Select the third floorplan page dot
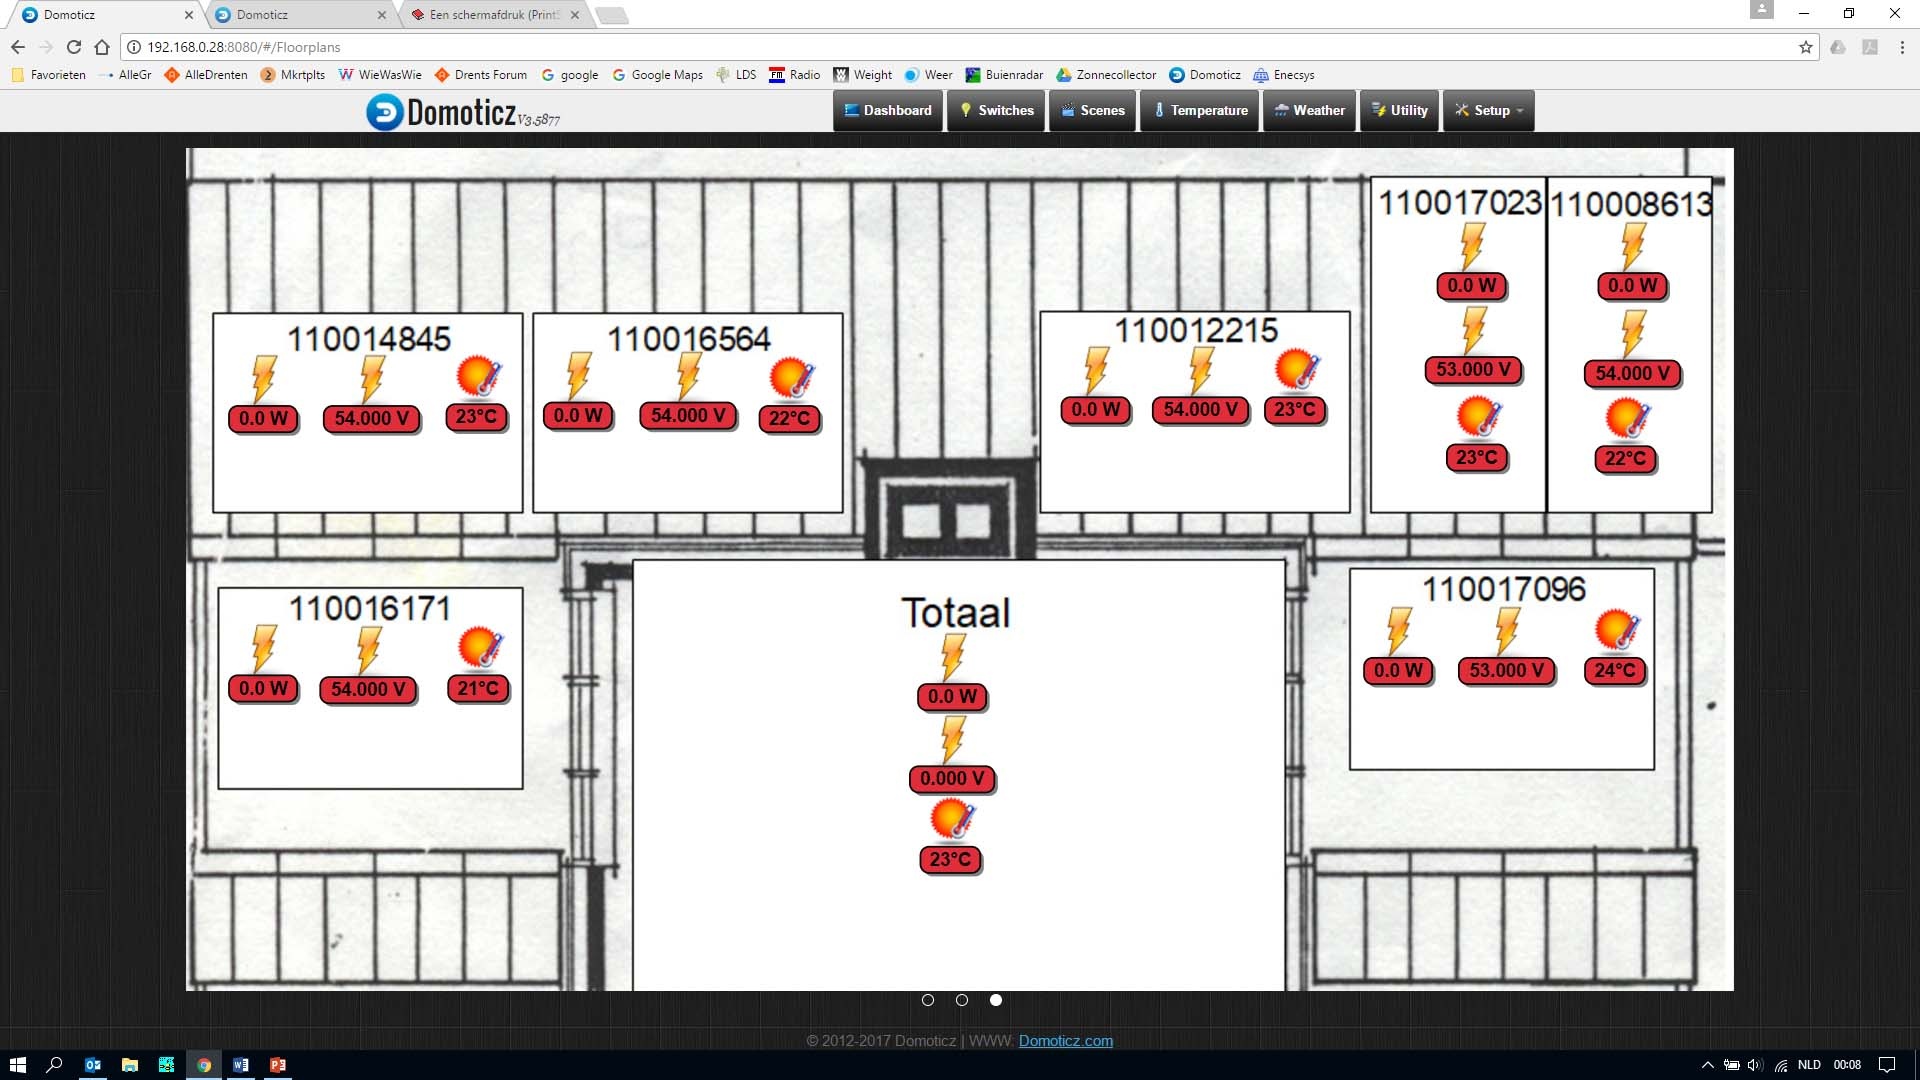The image size is (1920, 1080). (996, 1000)
